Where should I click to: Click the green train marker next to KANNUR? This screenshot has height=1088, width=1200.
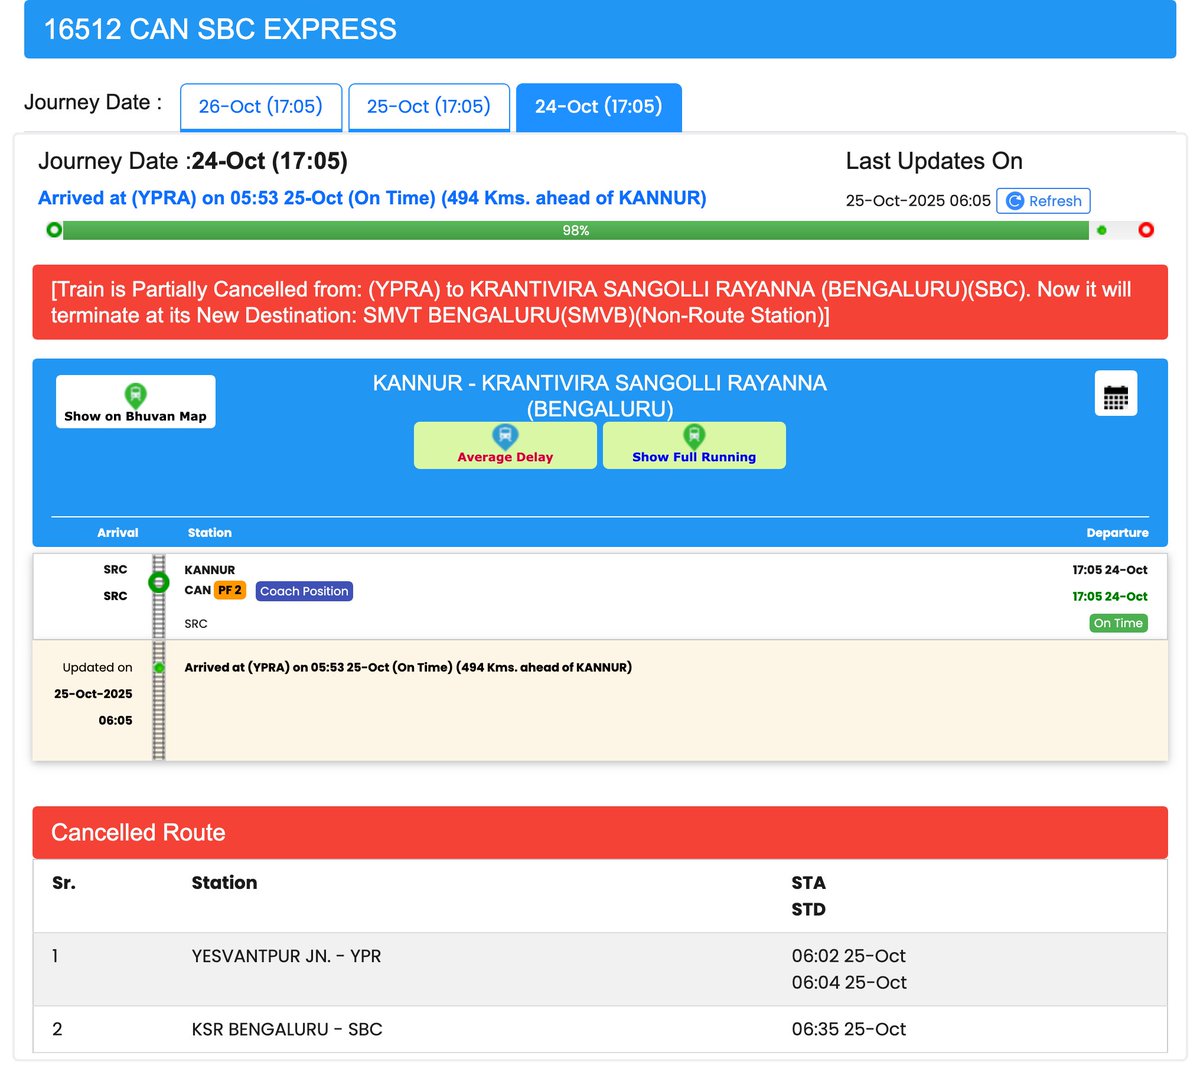159,582
